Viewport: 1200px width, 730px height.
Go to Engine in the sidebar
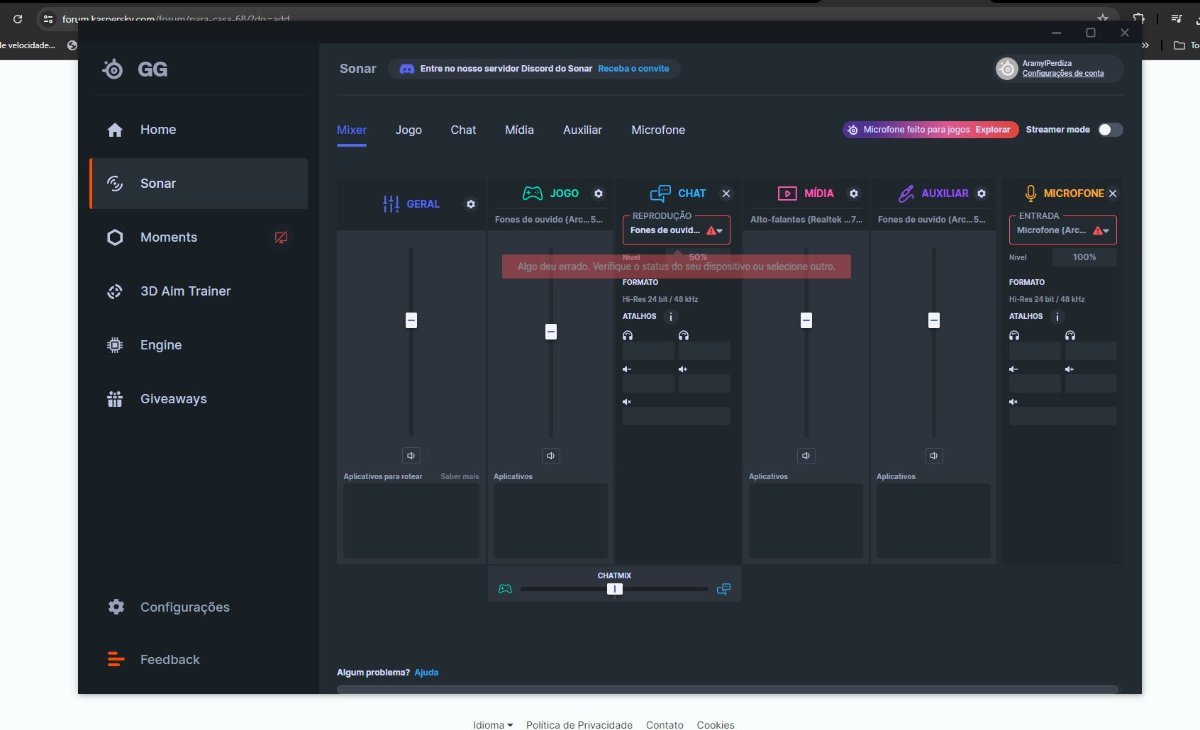click(160, 345)
